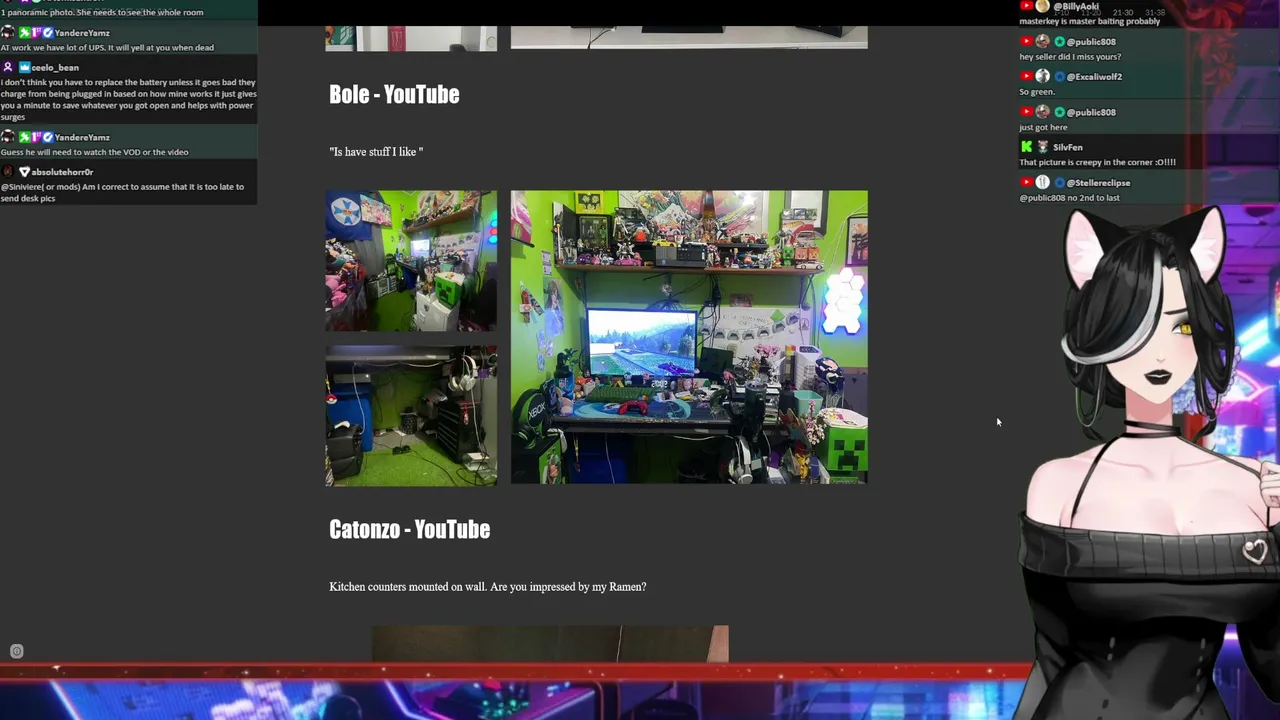Click the avatar above 'AT work we have lot of UPS'

[x=8, y=33]
